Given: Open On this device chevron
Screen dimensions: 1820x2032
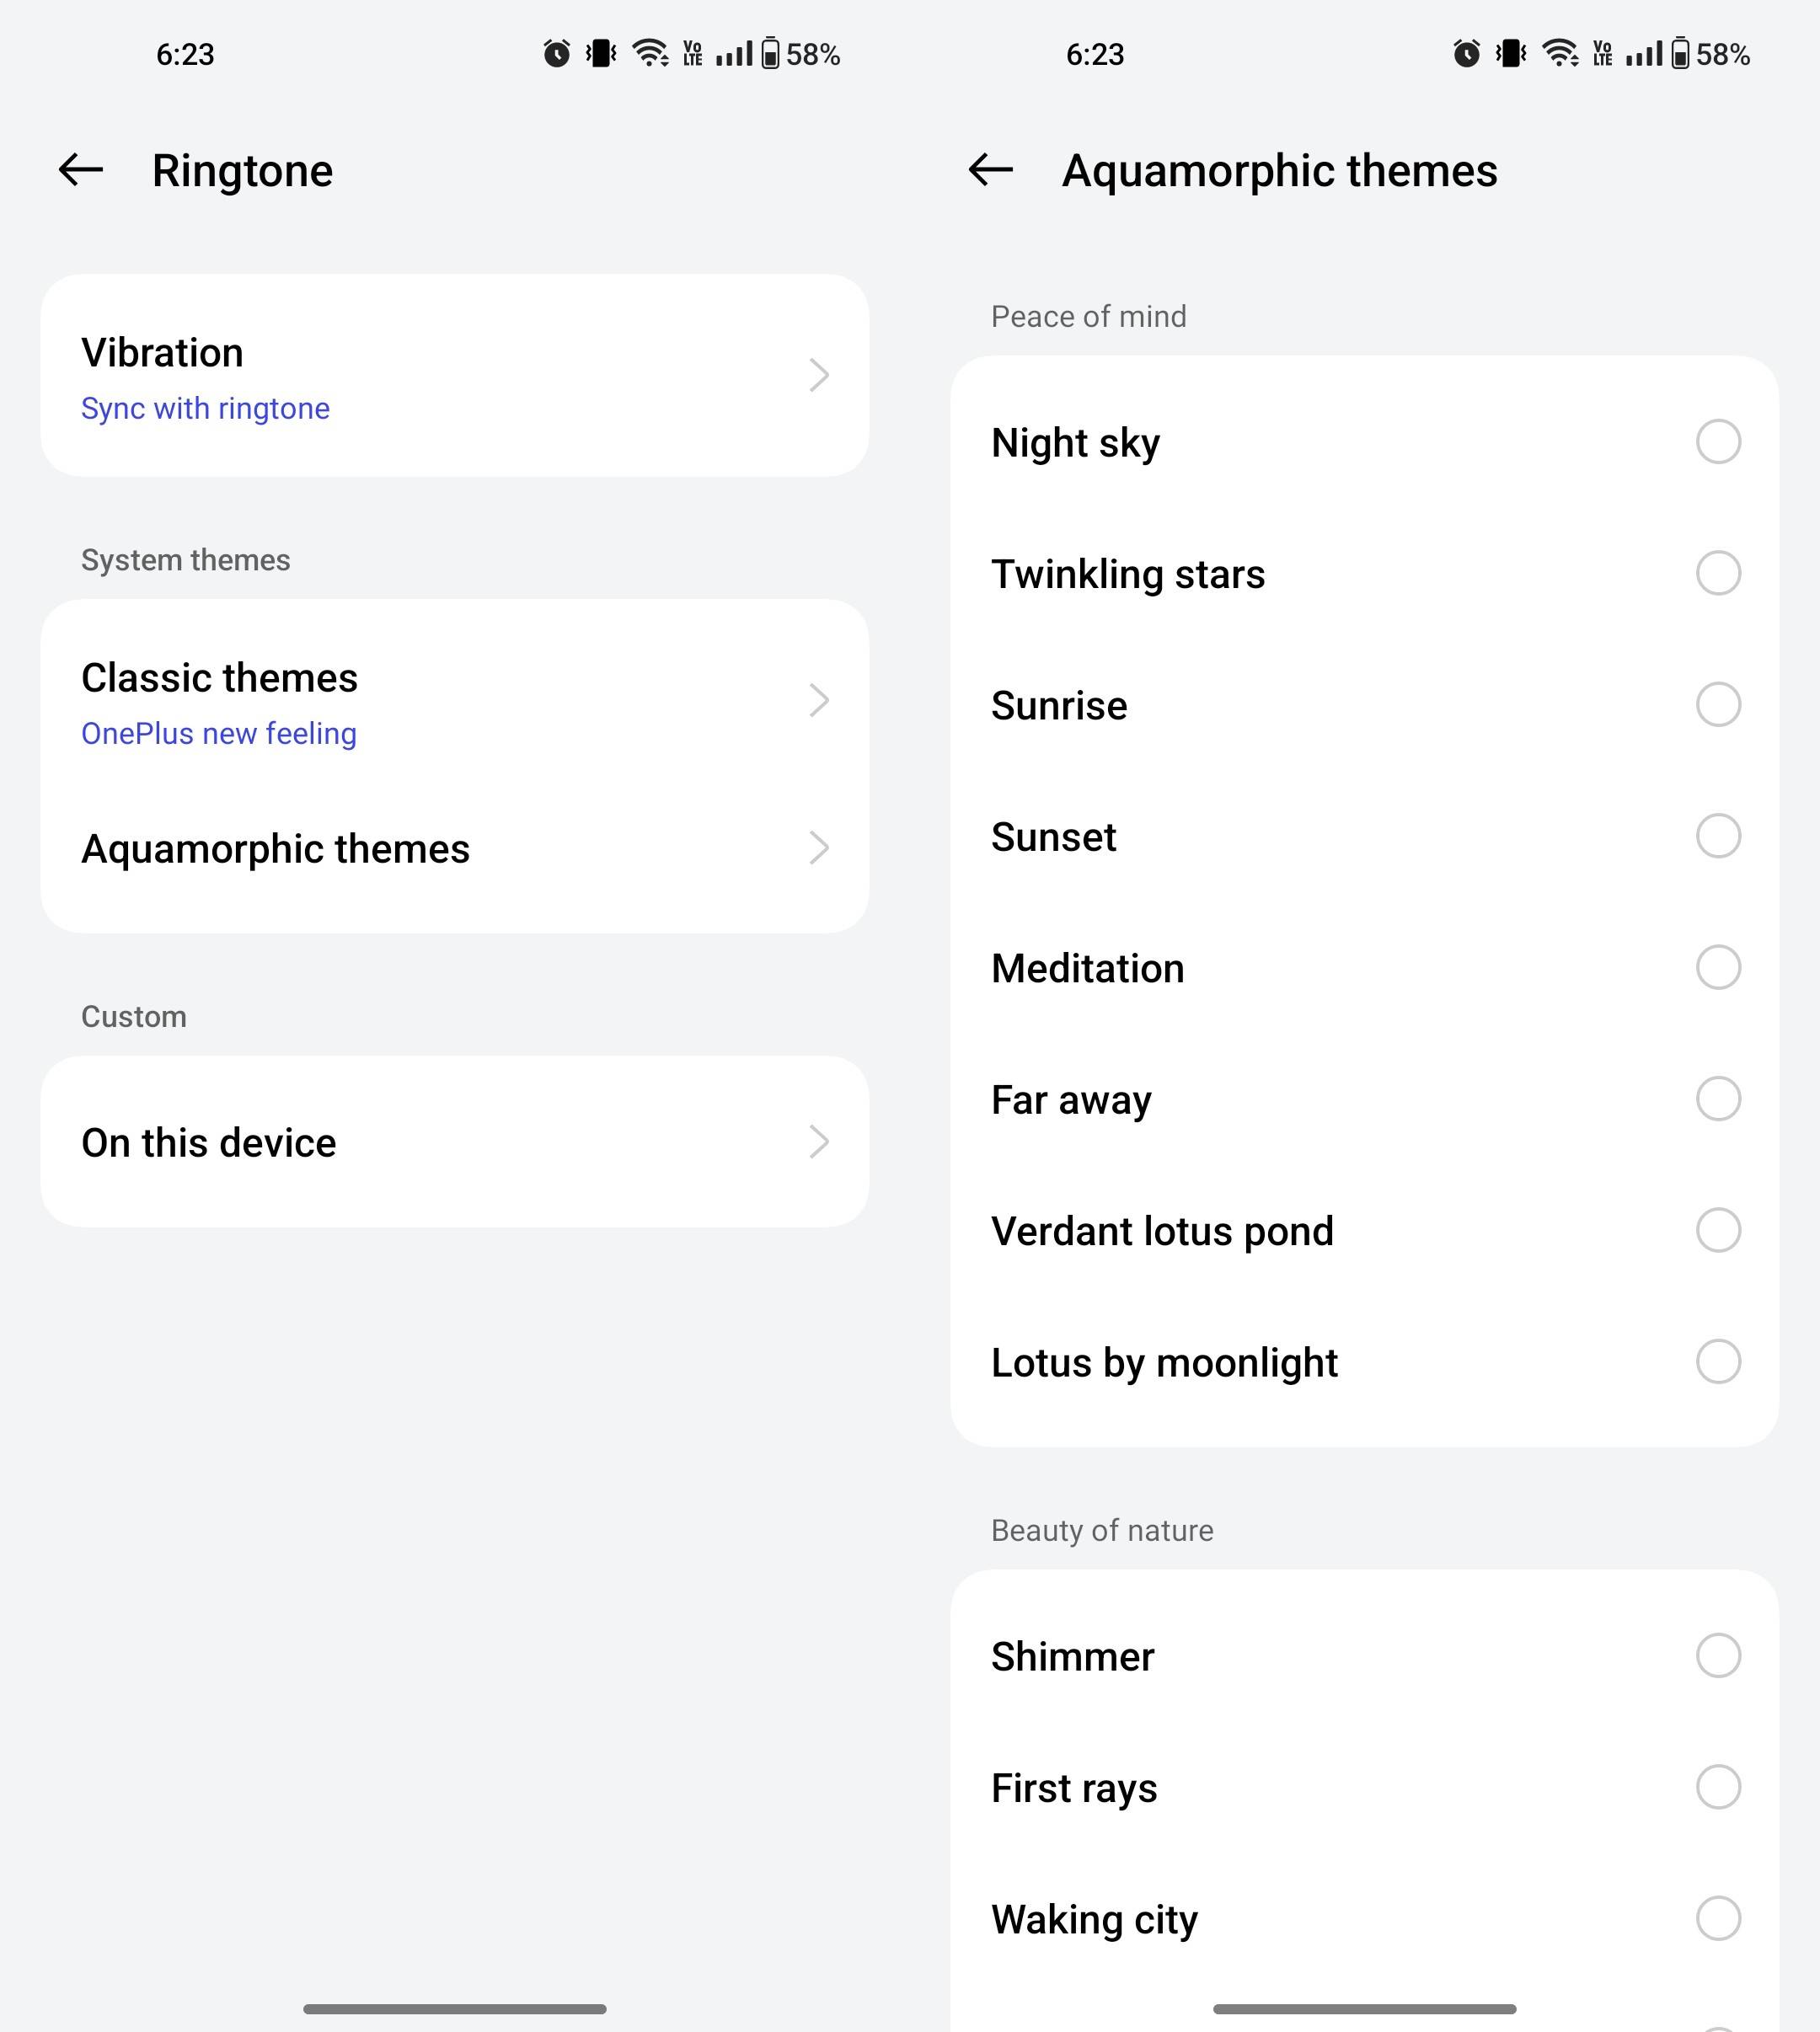Looking at the screenshot, I should coord(819,1142).
